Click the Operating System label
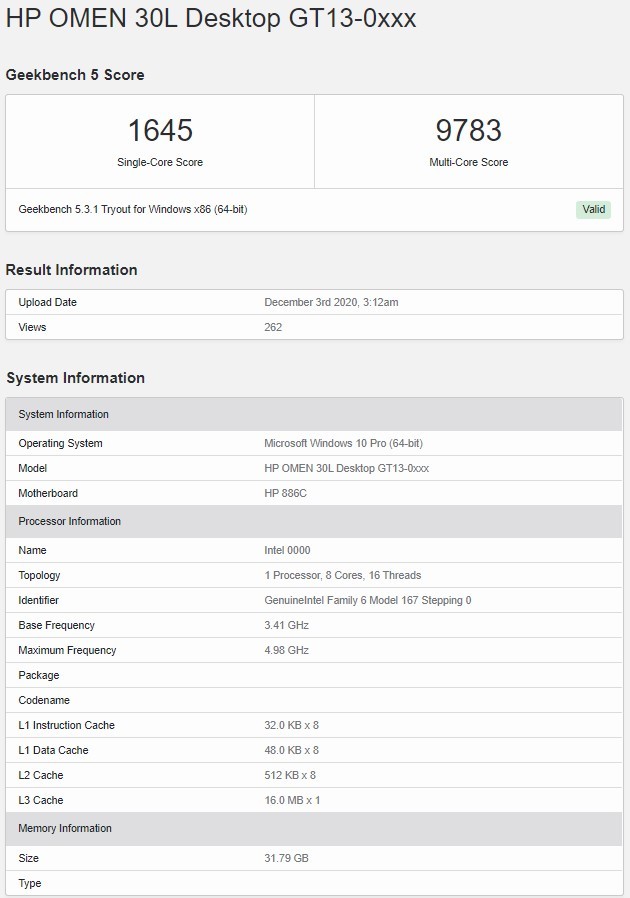Viewport: 630px width, 898px height. click(60, 443)
